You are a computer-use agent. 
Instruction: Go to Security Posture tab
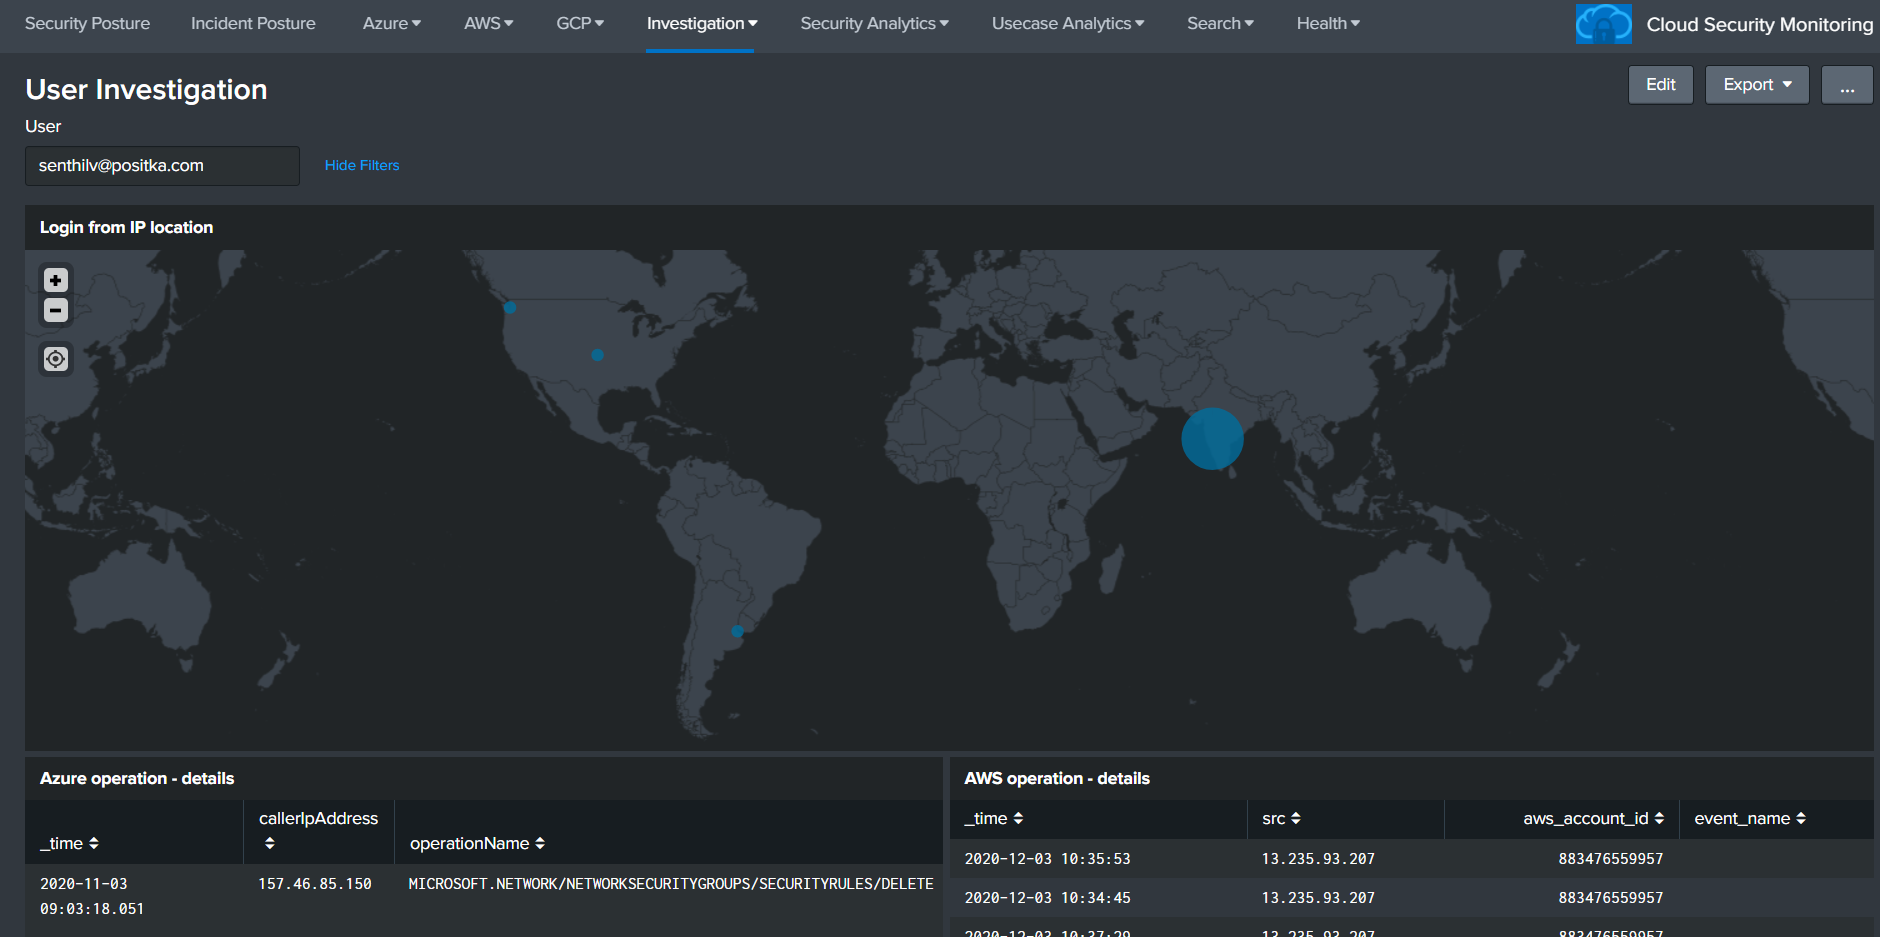click(x=87, y=23)
